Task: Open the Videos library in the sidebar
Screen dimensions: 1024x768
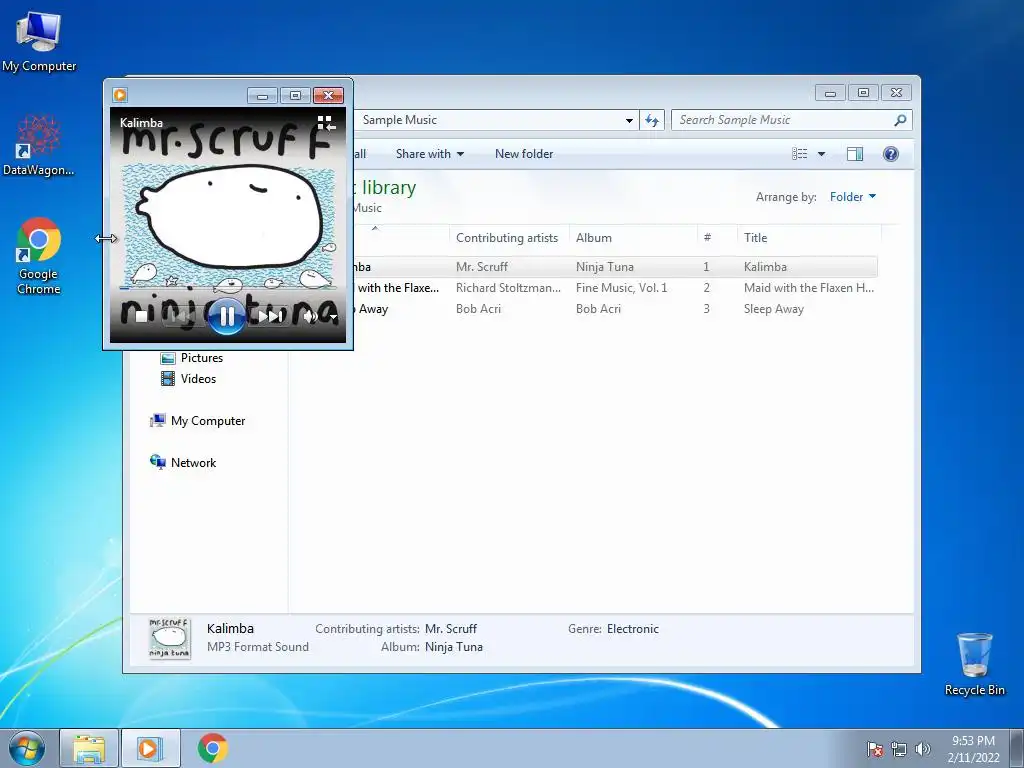Action: click(x=189, y=379)
